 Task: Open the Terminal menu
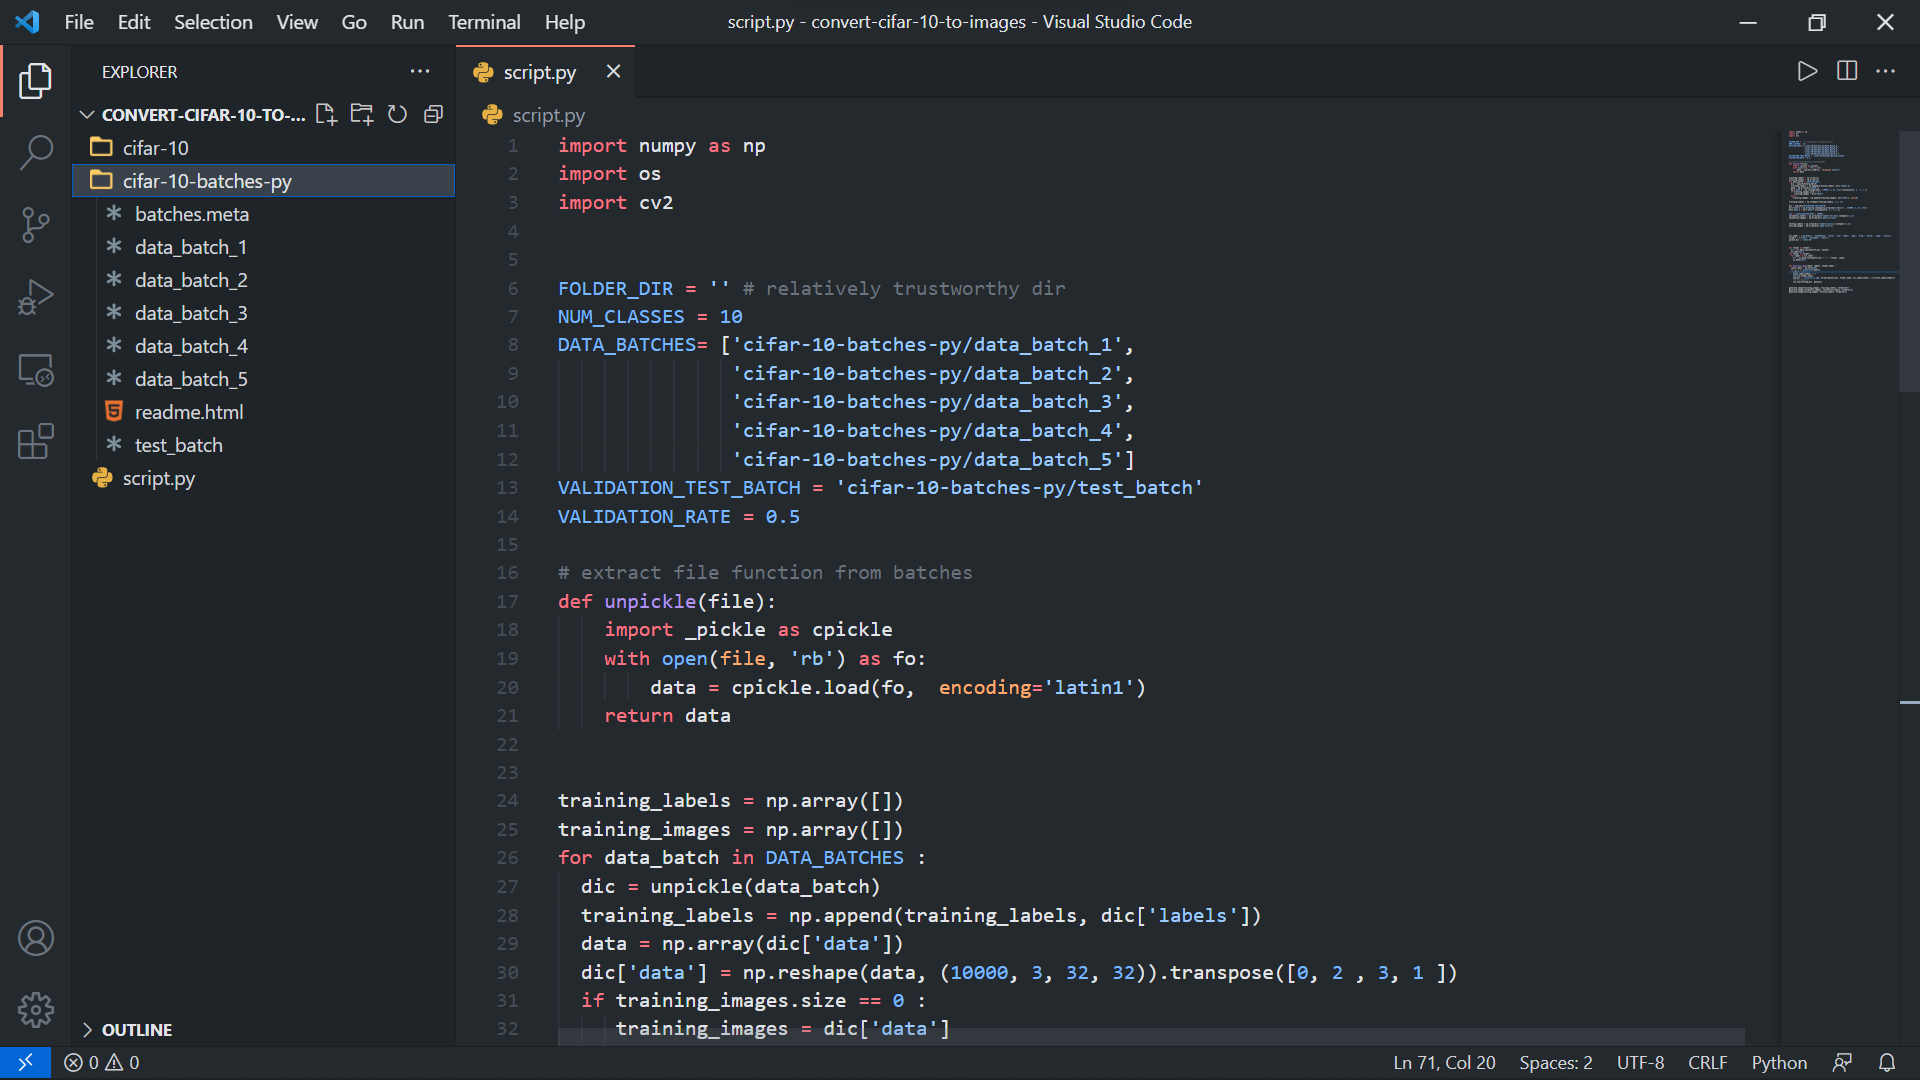coord(484,22)
